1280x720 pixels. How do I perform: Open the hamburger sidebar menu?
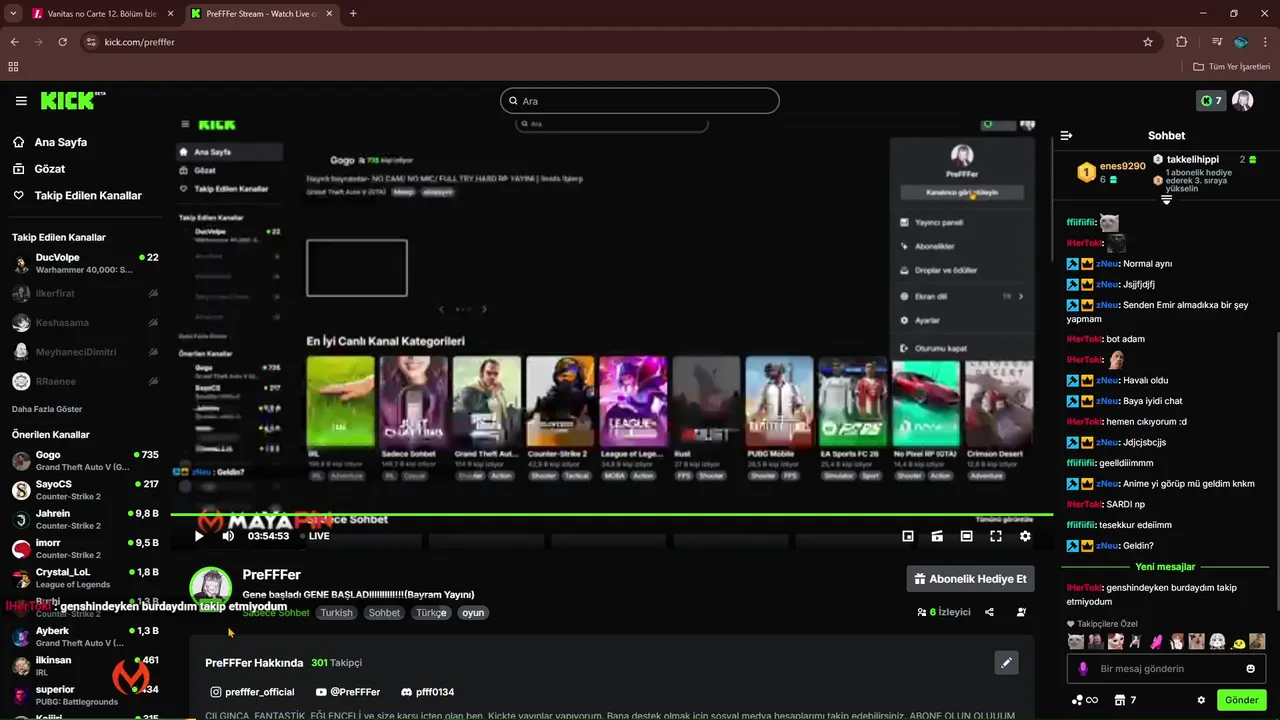pyautogui.click(x=21, y=101)
